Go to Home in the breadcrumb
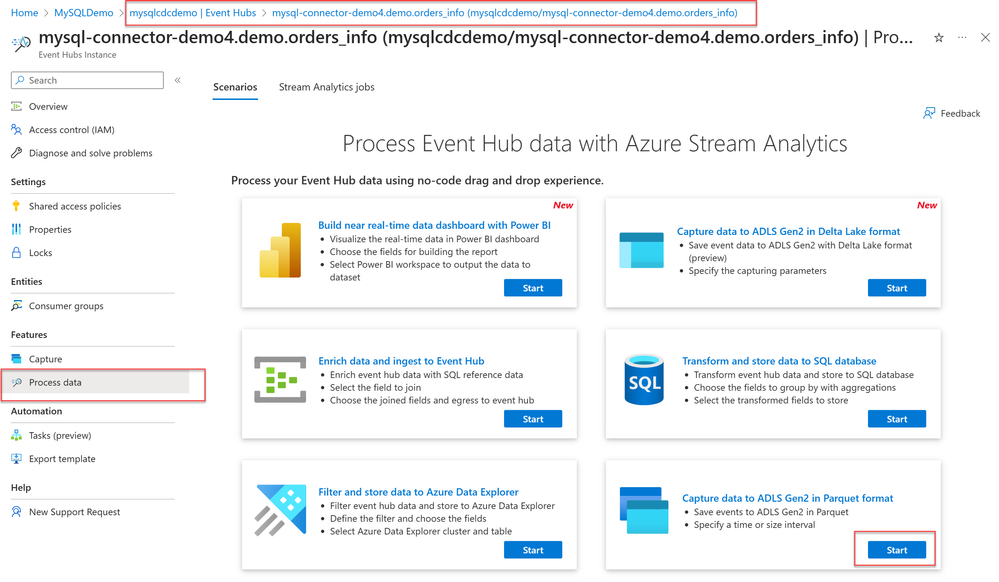 click(24, 13)
